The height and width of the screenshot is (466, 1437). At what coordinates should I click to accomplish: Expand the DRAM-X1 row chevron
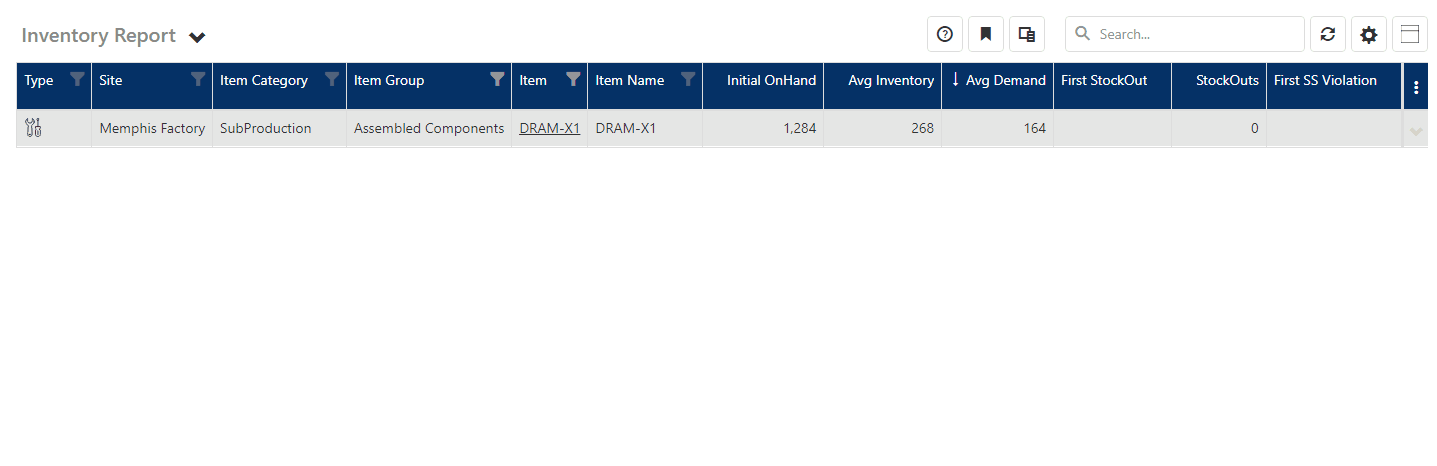click(1415, 131)
